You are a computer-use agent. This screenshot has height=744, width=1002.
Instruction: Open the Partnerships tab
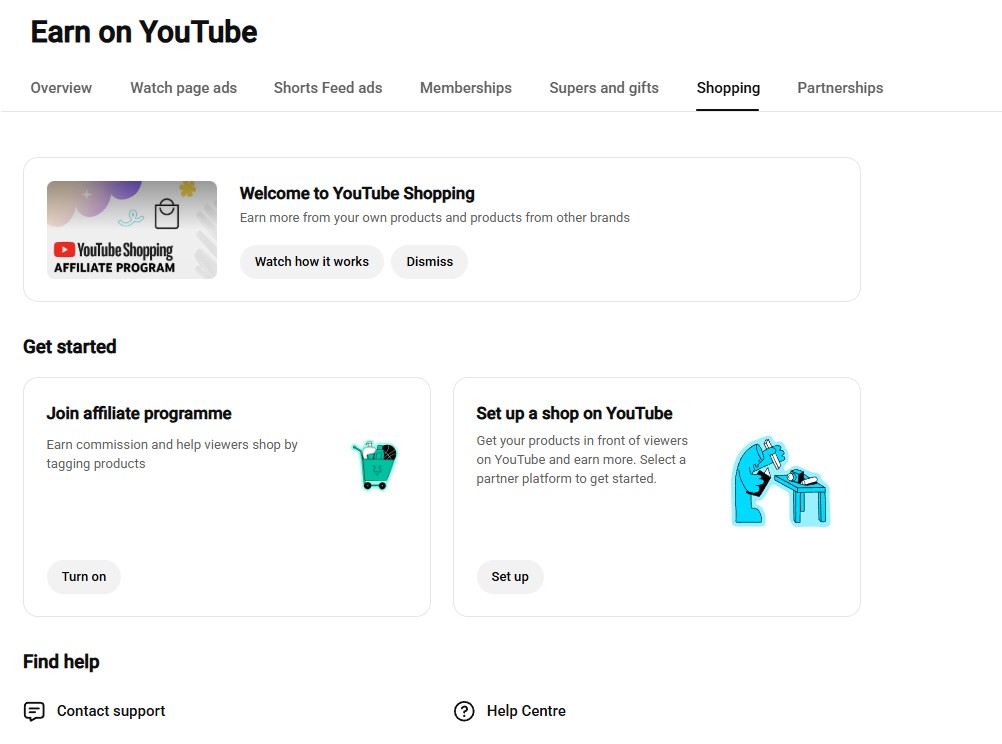(x=840, y=88)
